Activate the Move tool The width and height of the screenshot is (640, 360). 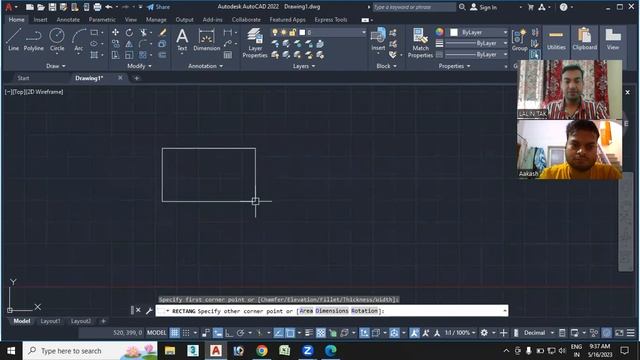click(x=116, y=32)
